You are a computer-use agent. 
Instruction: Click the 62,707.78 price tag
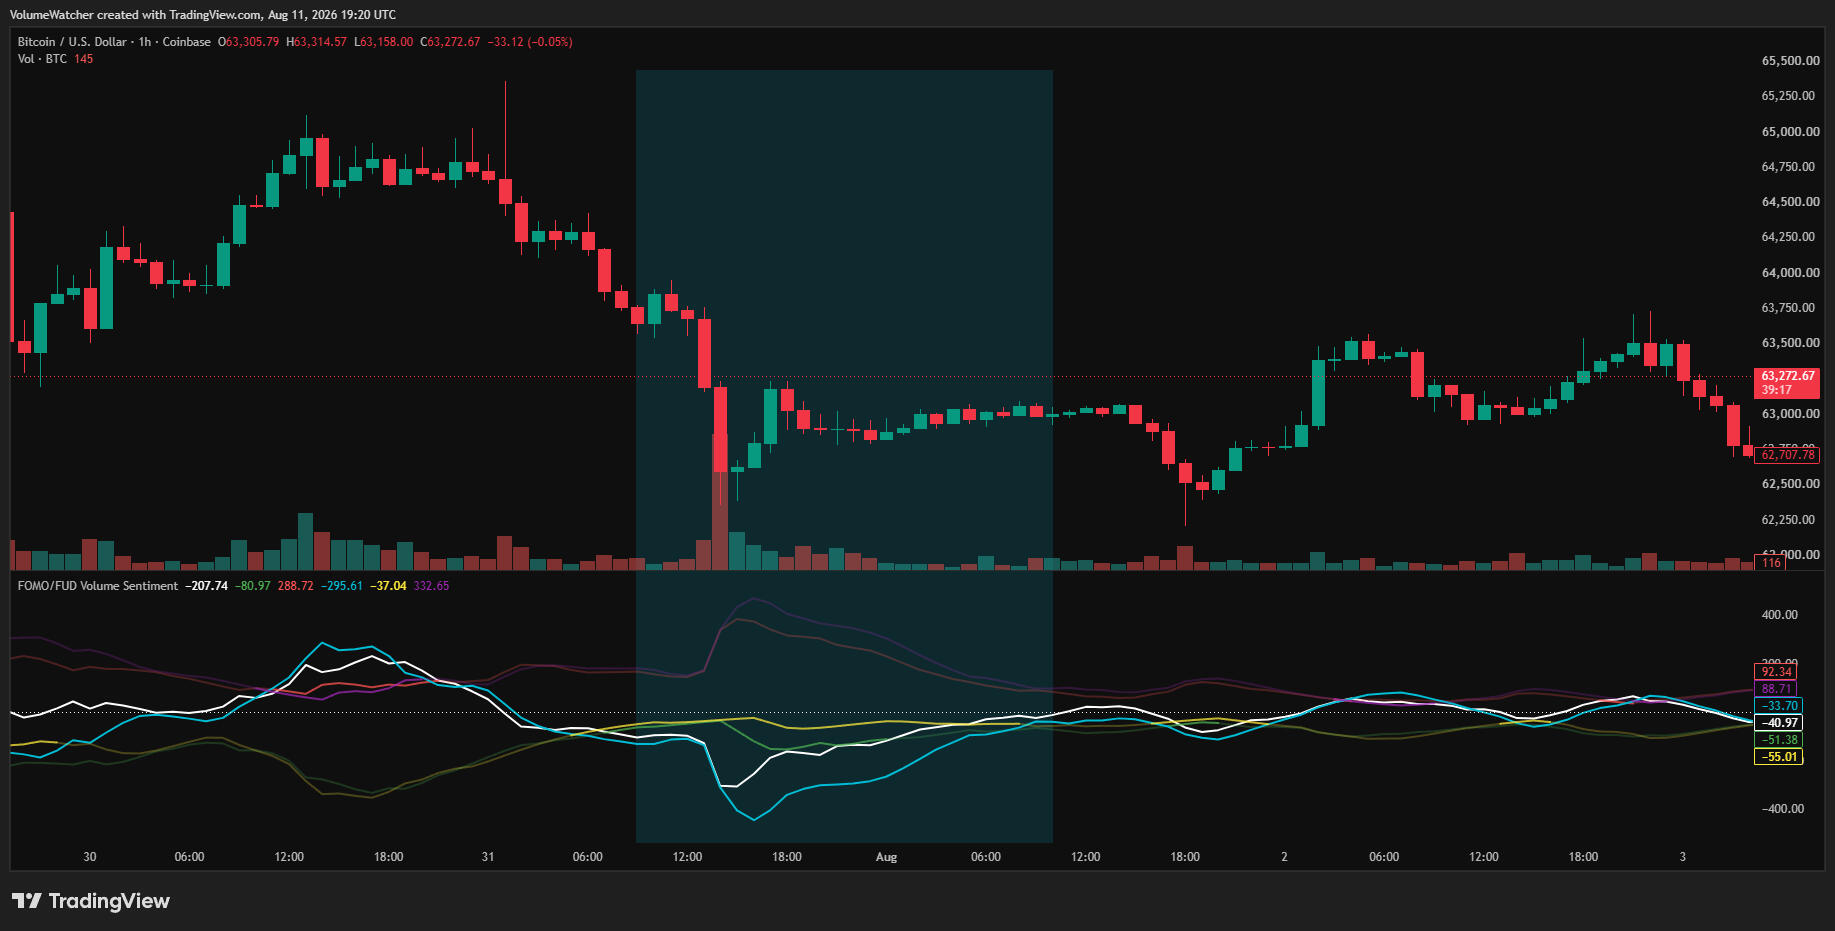[1787, 455]
